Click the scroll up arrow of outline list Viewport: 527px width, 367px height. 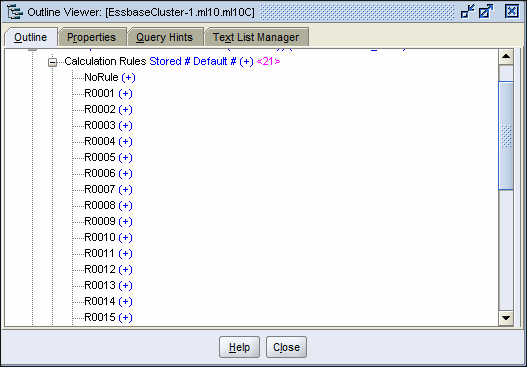[506, 56]
